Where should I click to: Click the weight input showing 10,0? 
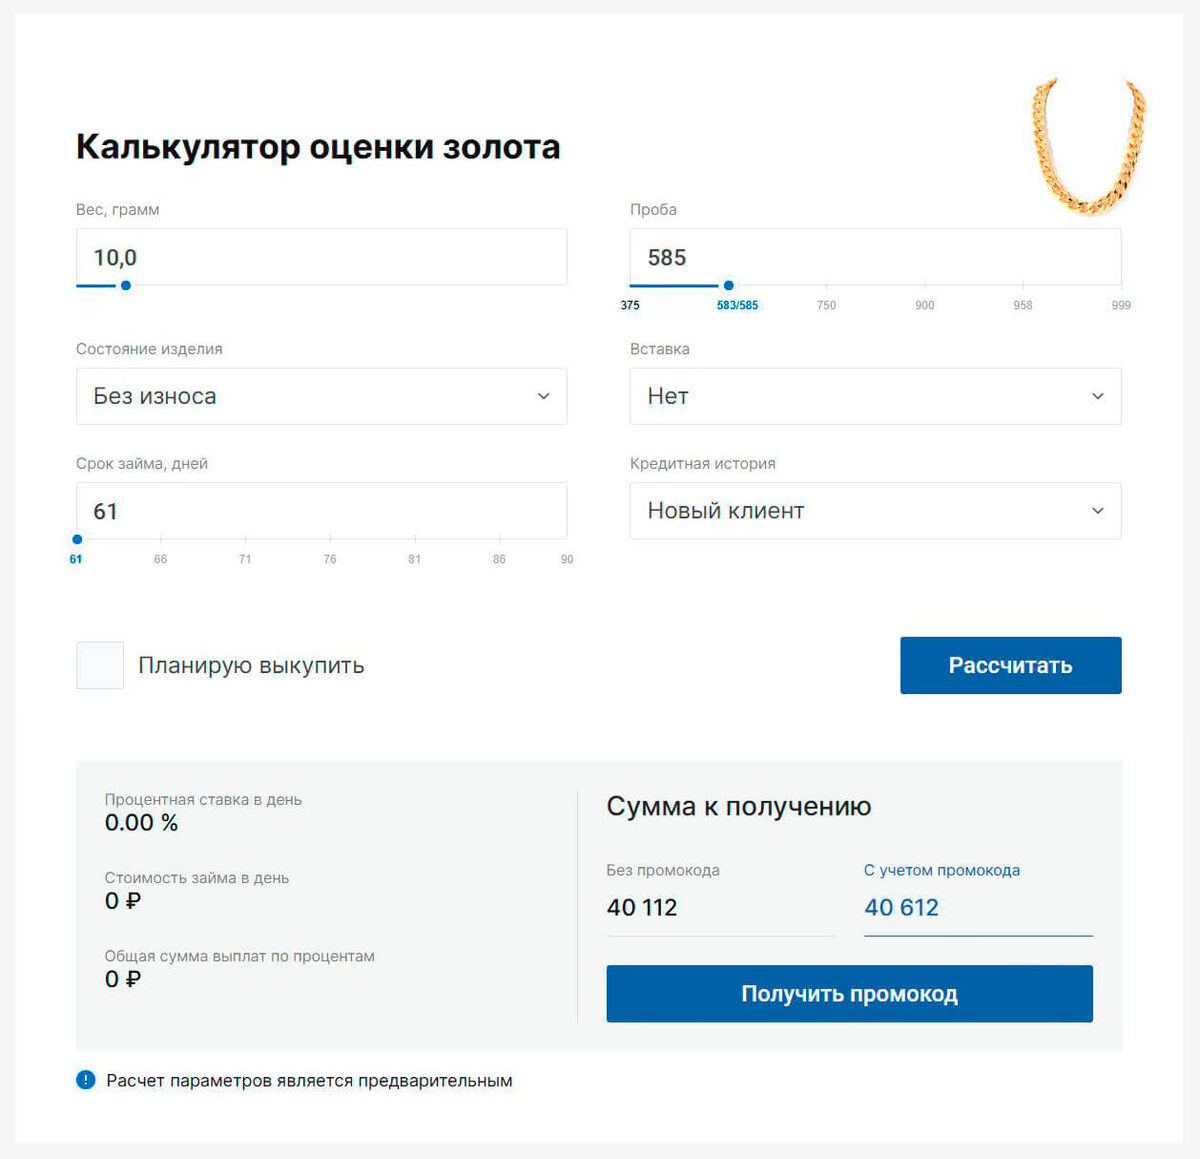tap(321, 257)
